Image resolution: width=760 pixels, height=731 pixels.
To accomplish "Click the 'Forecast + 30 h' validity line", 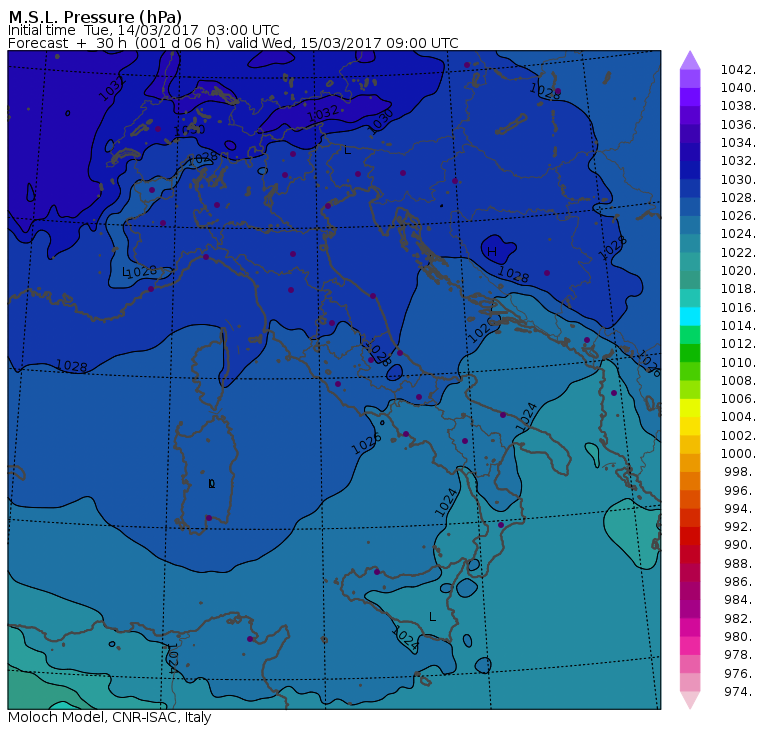I will click(233, 43).
